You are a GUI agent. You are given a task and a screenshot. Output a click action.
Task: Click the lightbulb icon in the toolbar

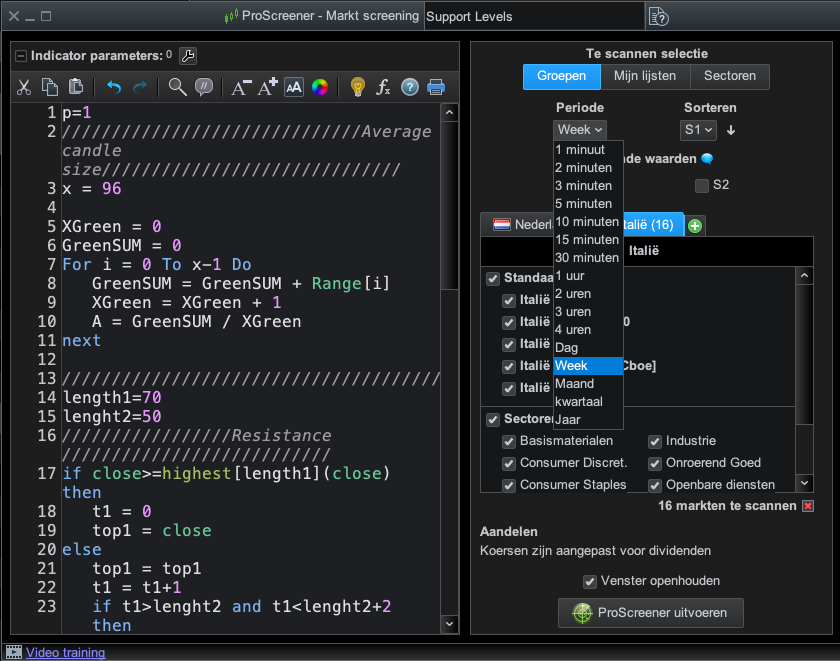point(357,87)
